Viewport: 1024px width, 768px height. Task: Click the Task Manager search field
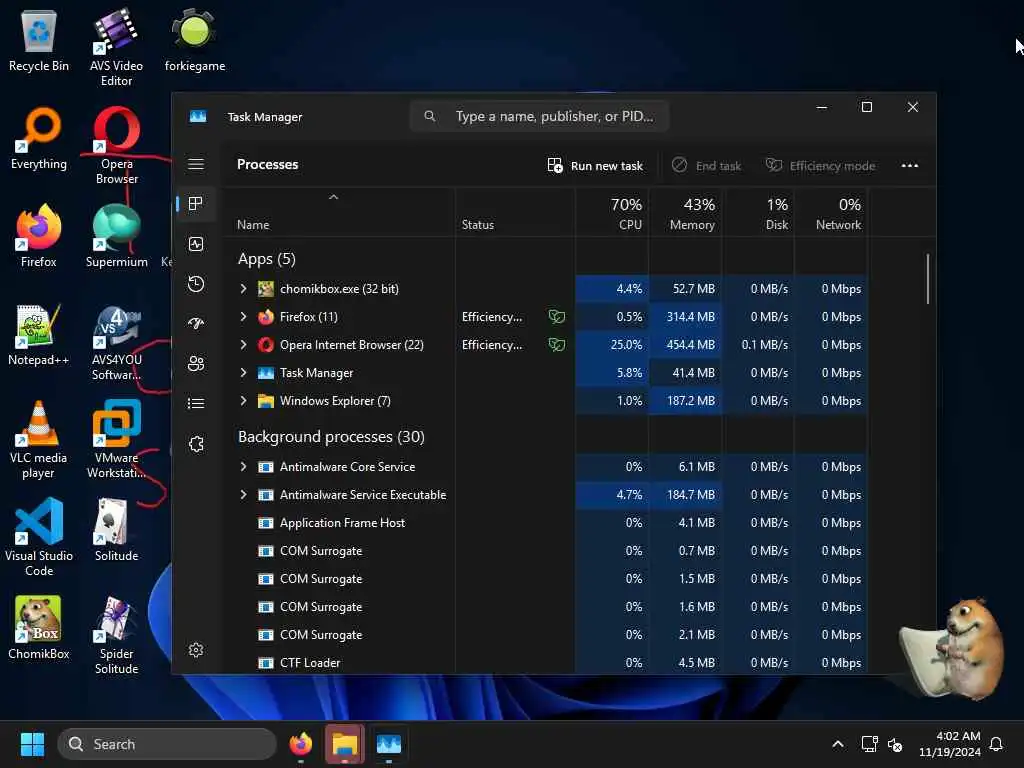click(x=539, y=116)
